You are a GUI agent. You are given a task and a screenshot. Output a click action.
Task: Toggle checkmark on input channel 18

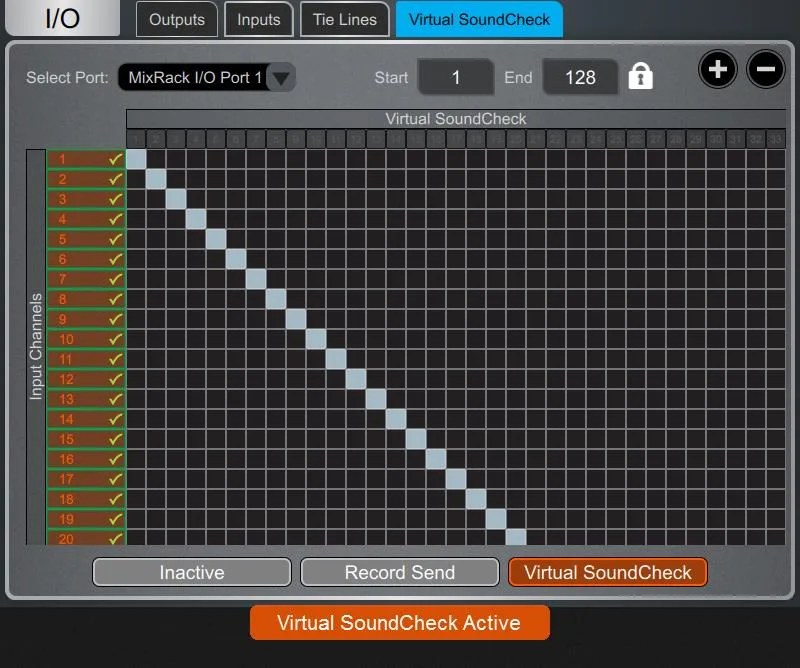click(x=116, y=499)
